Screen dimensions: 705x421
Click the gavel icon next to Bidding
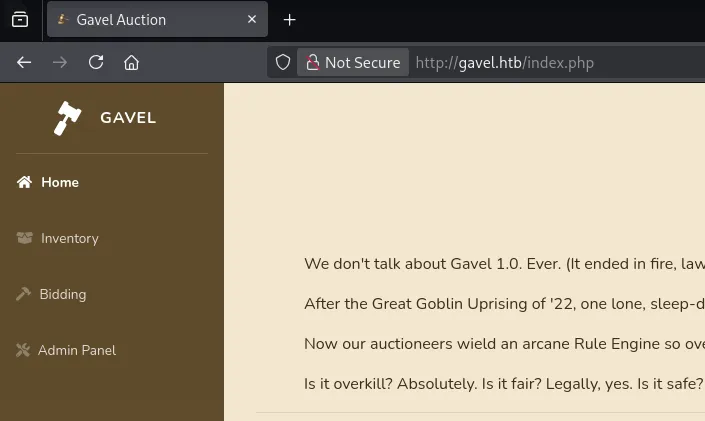pos(24,294)
